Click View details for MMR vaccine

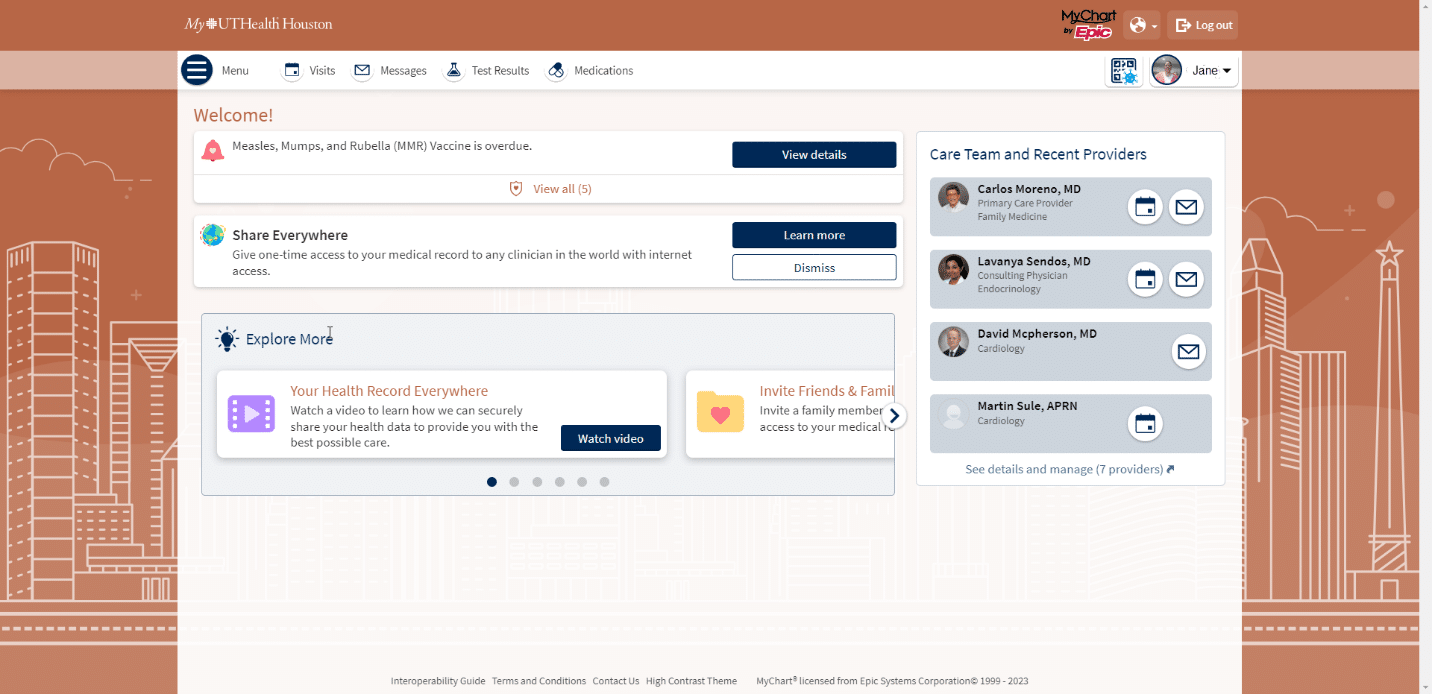(814, 155)
